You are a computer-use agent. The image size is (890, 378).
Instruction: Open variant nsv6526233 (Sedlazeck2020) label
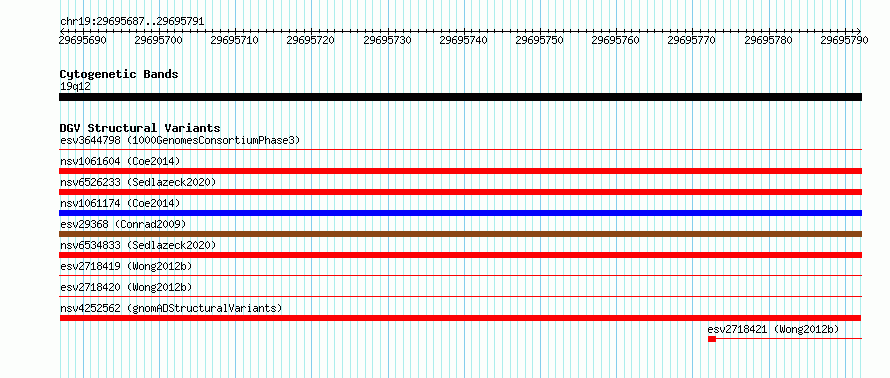[138, 182]
